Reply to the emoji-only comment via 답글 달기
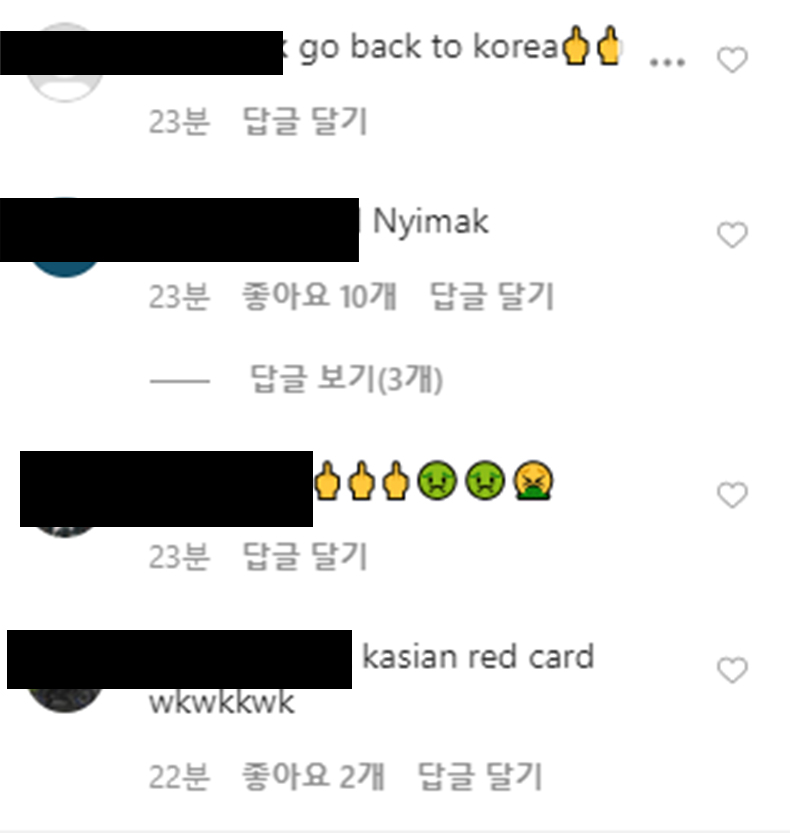This screenshot has height=833, width=790. [x=305, y=557]
